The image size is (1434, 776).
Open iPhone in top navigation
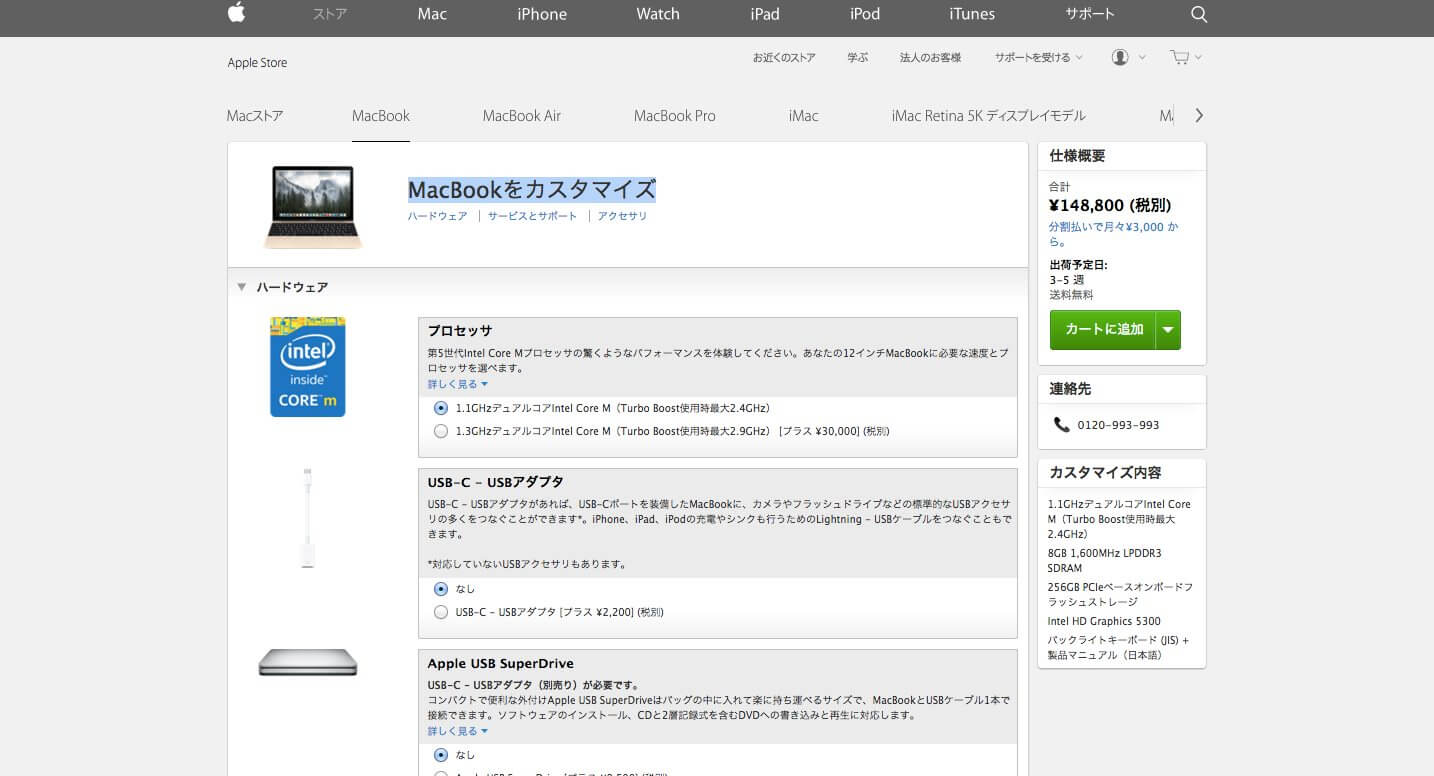tap(542, 14)
